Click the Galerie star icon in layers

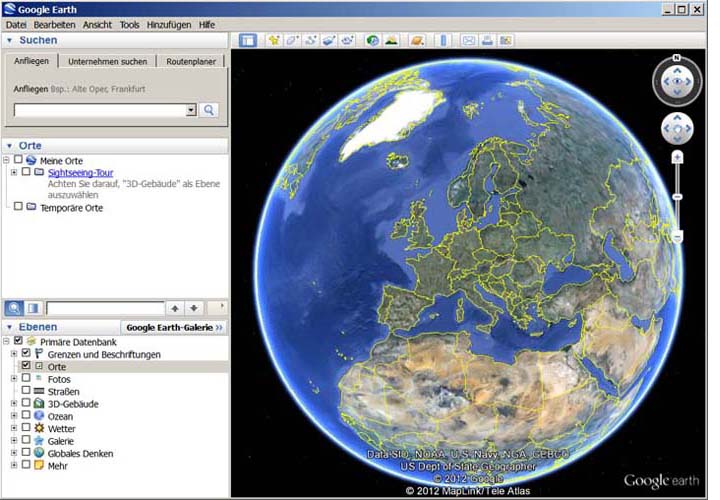pos(39,441)
